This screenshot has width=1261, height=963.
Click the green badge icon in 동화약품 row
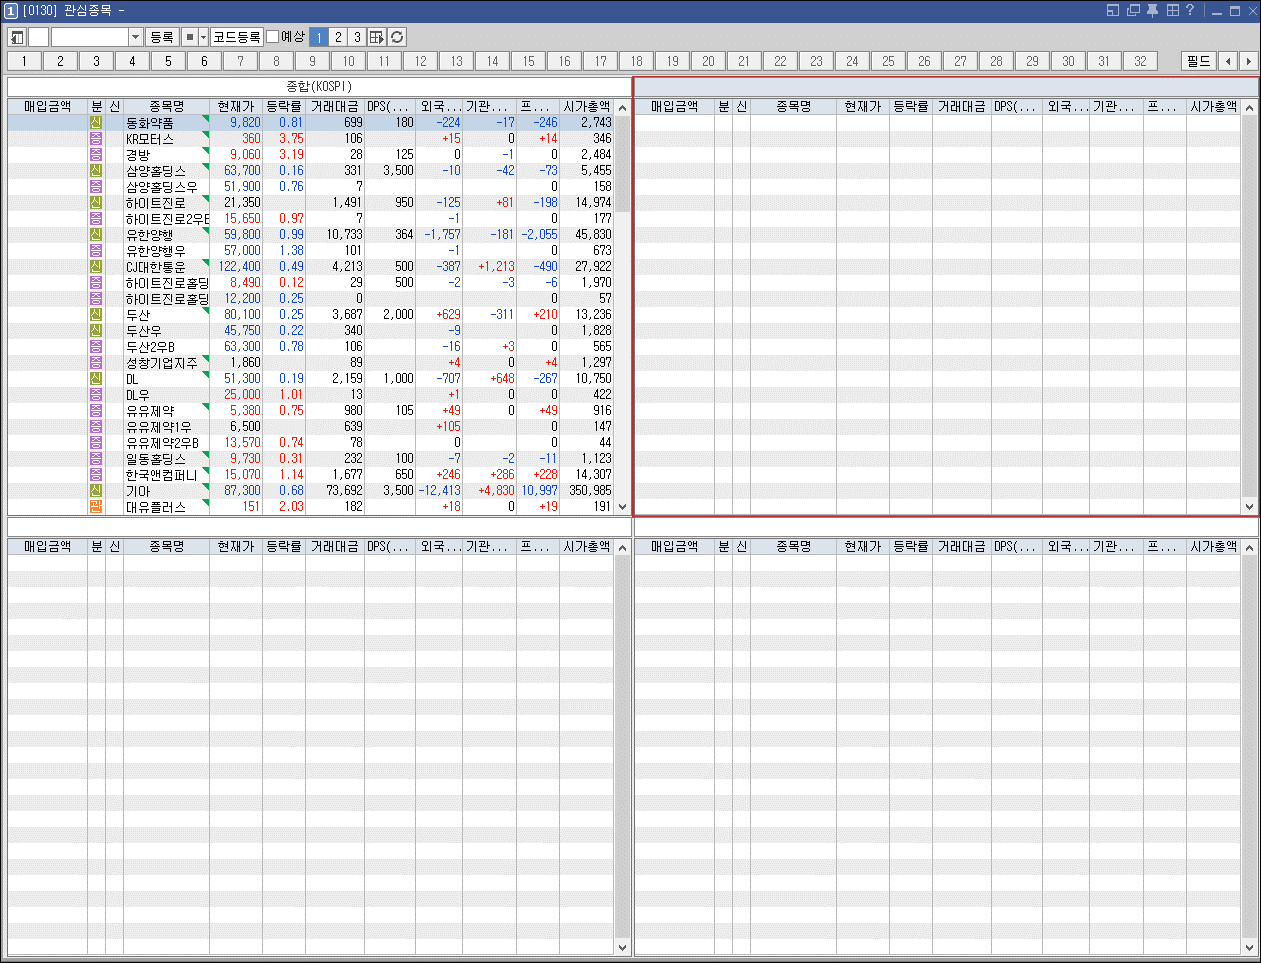[x=96, y=122]
